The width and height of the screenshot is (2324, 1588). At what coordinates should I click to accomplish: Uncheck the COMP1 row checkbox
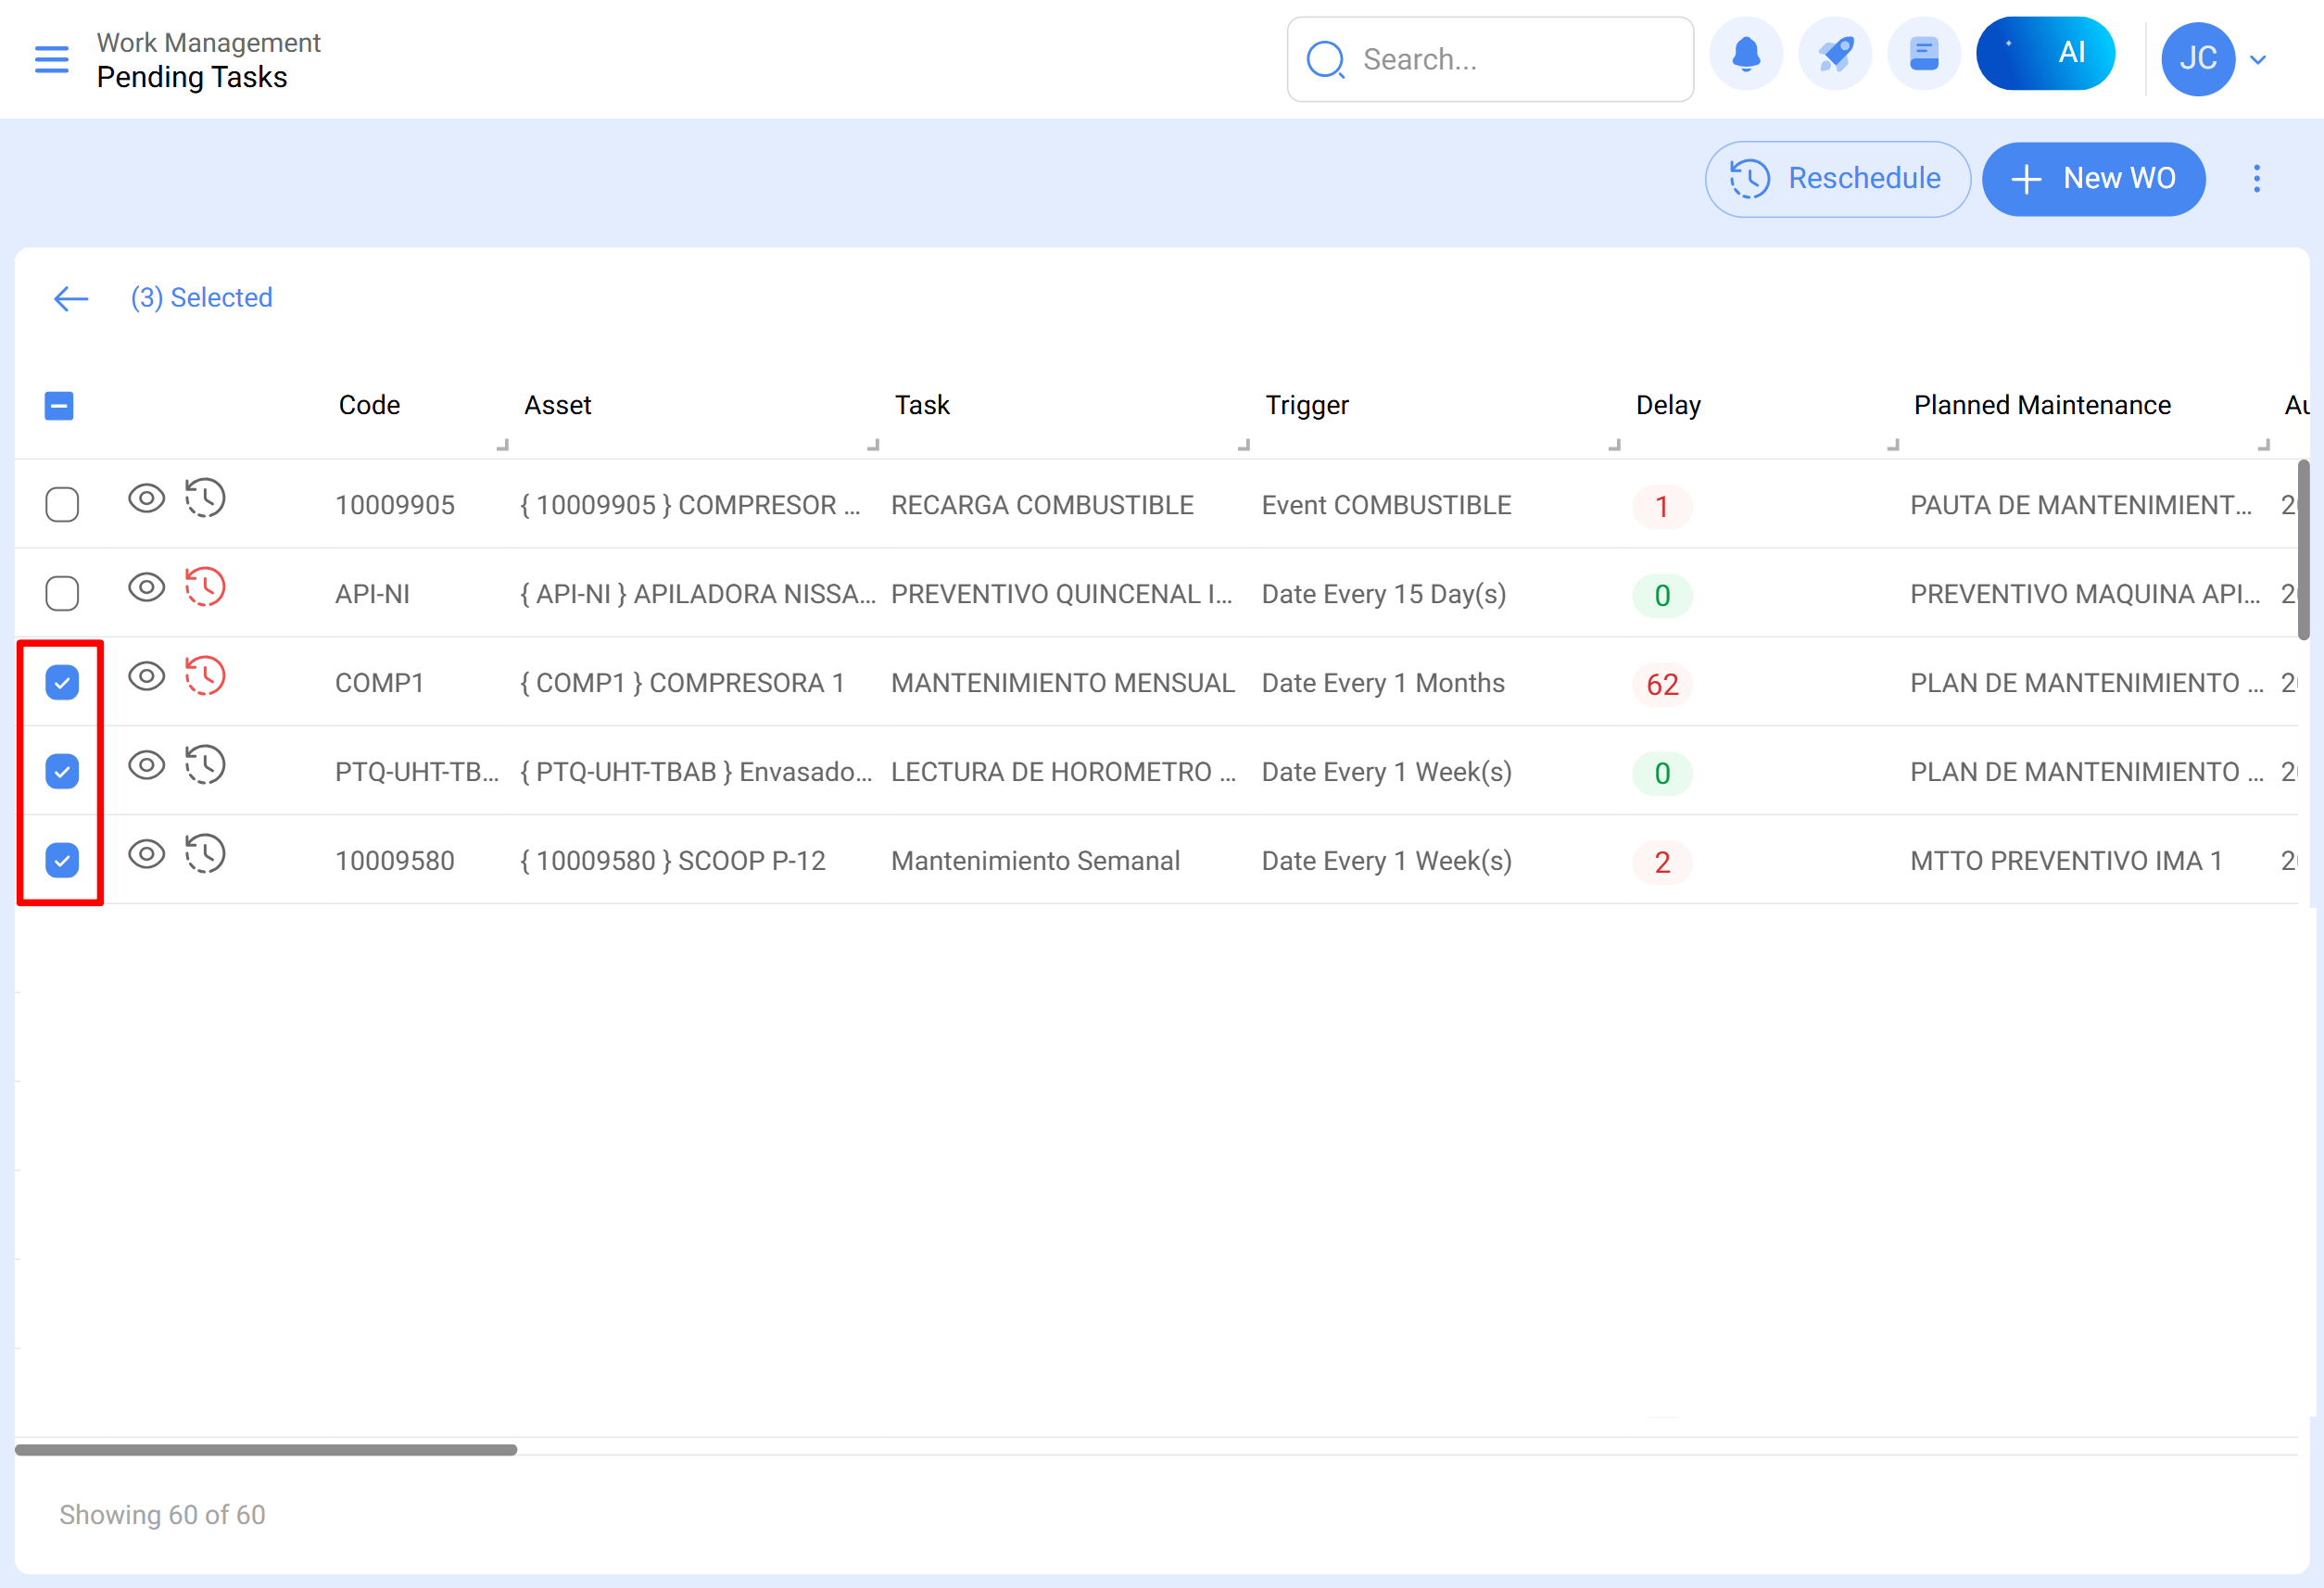click(62, 682)
